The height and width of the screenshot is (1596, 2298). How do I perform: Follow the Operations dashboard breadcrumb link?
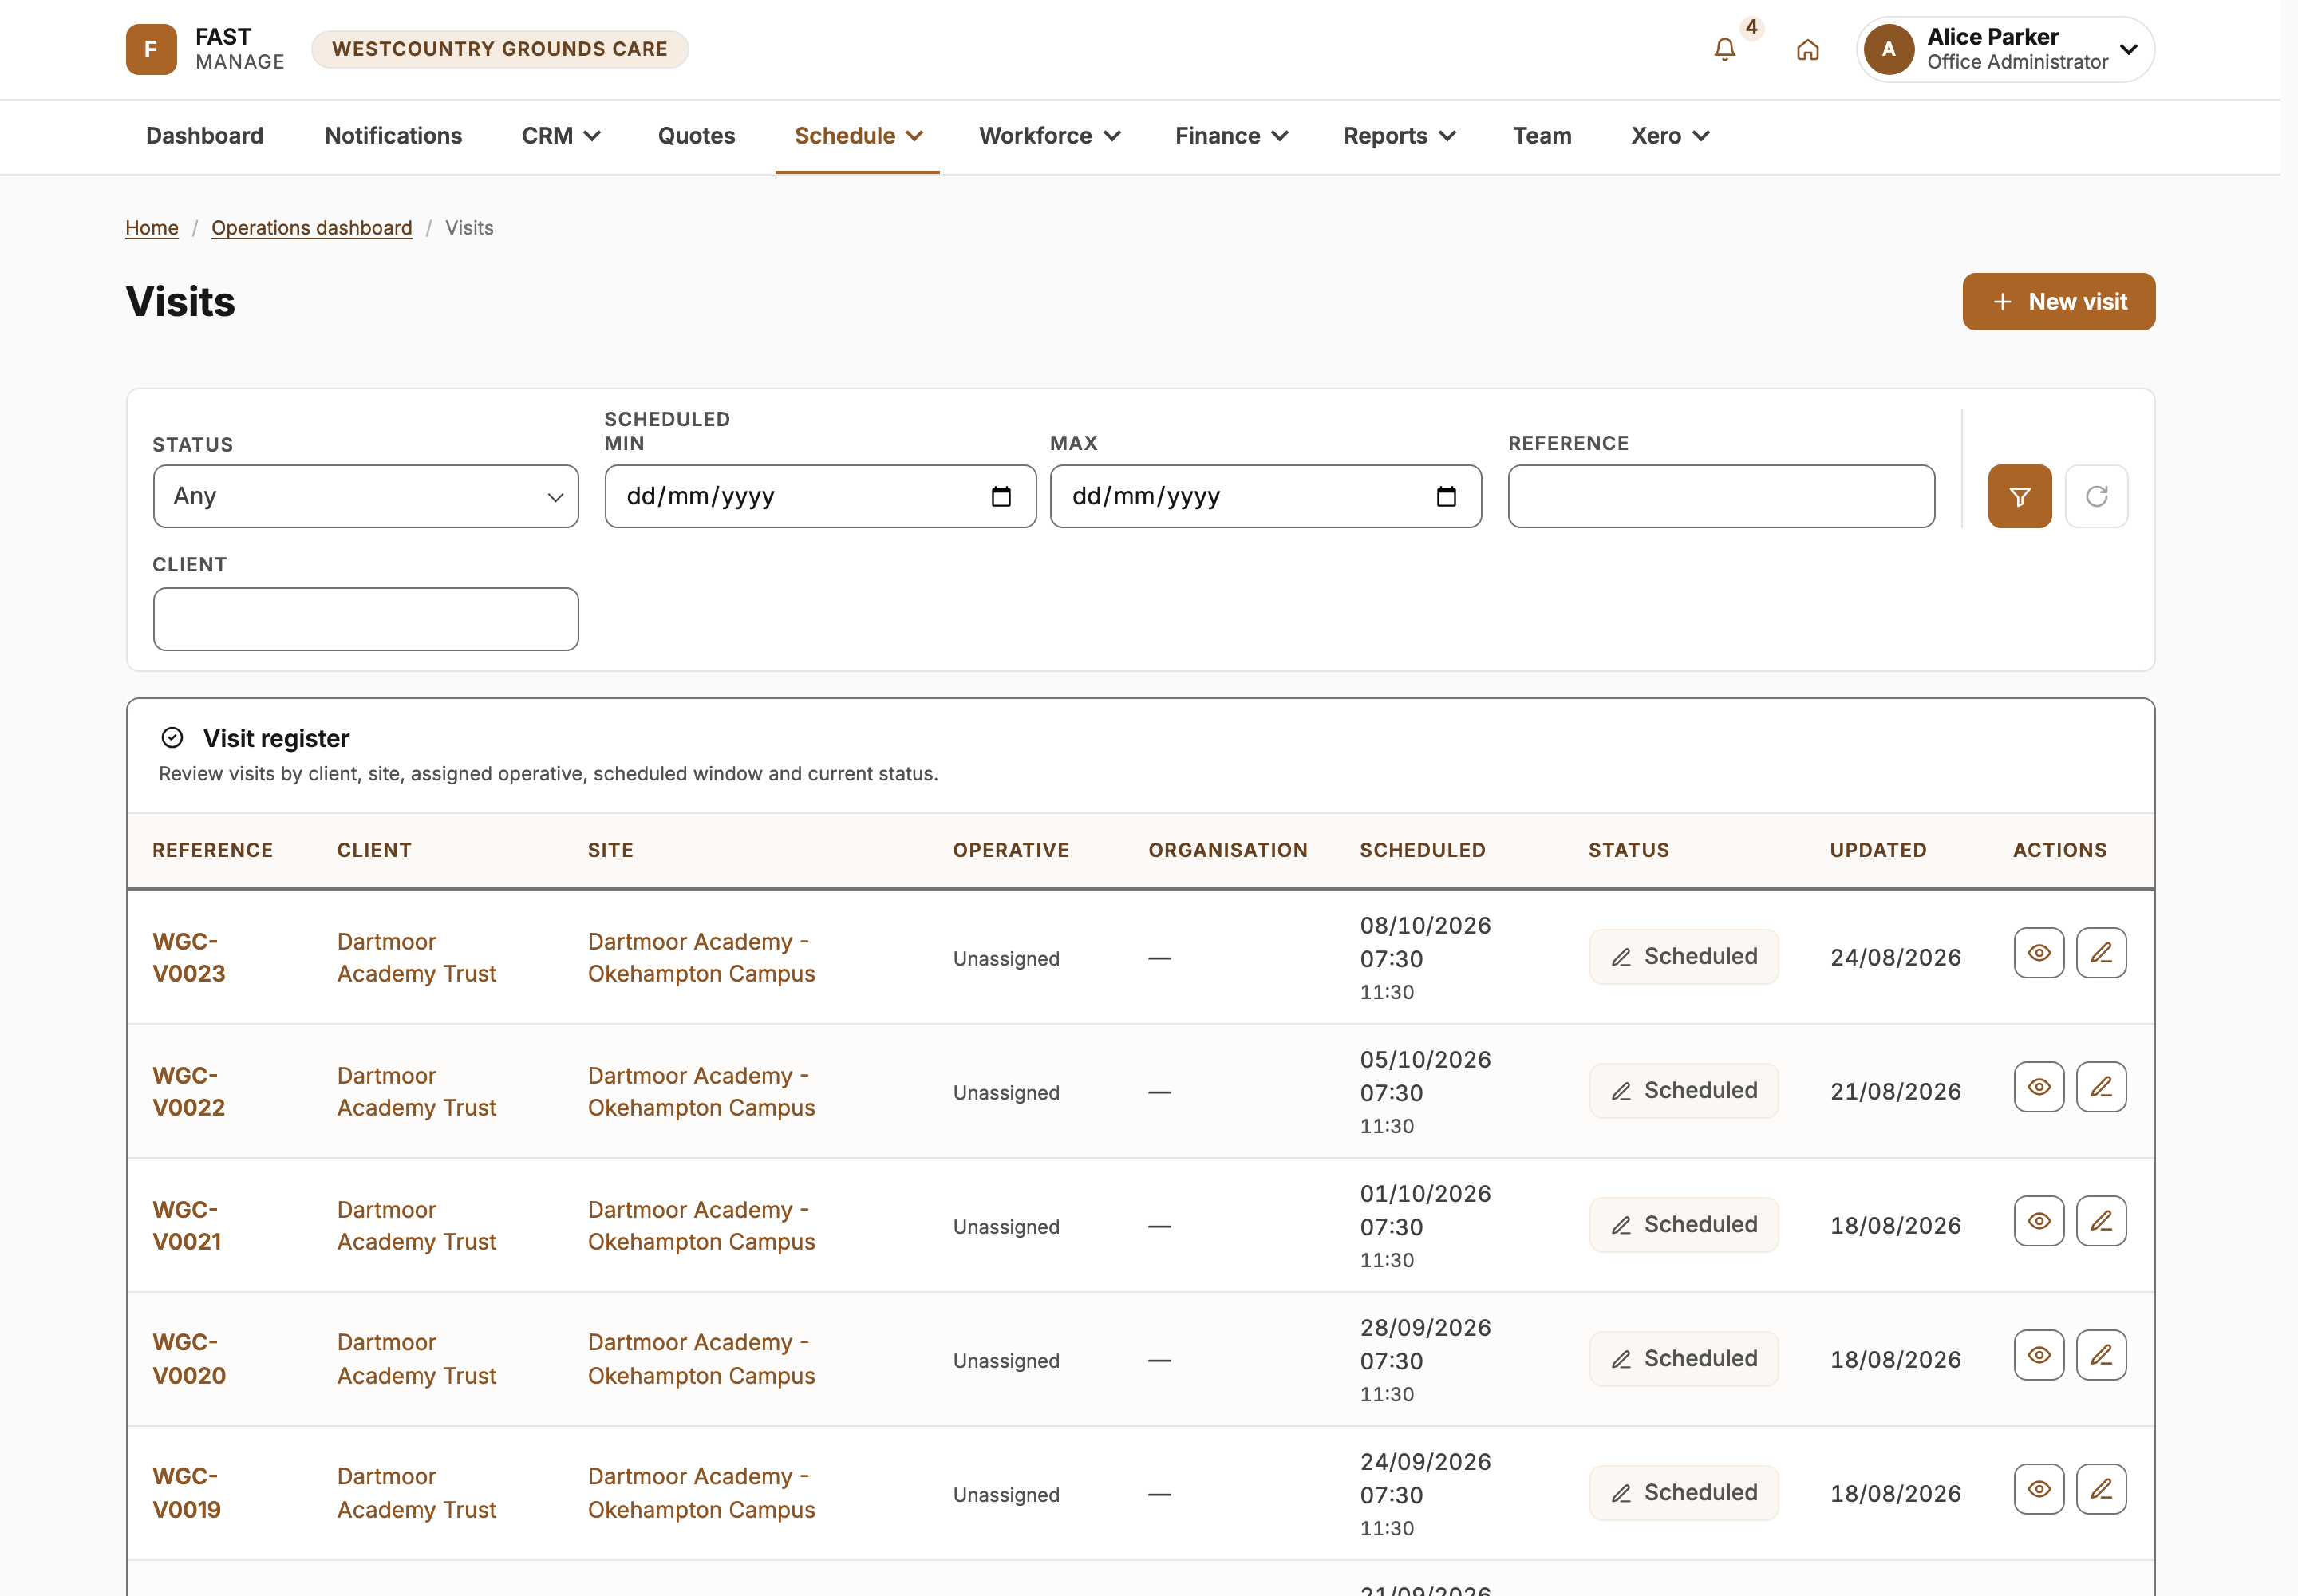tap(312, 228)
